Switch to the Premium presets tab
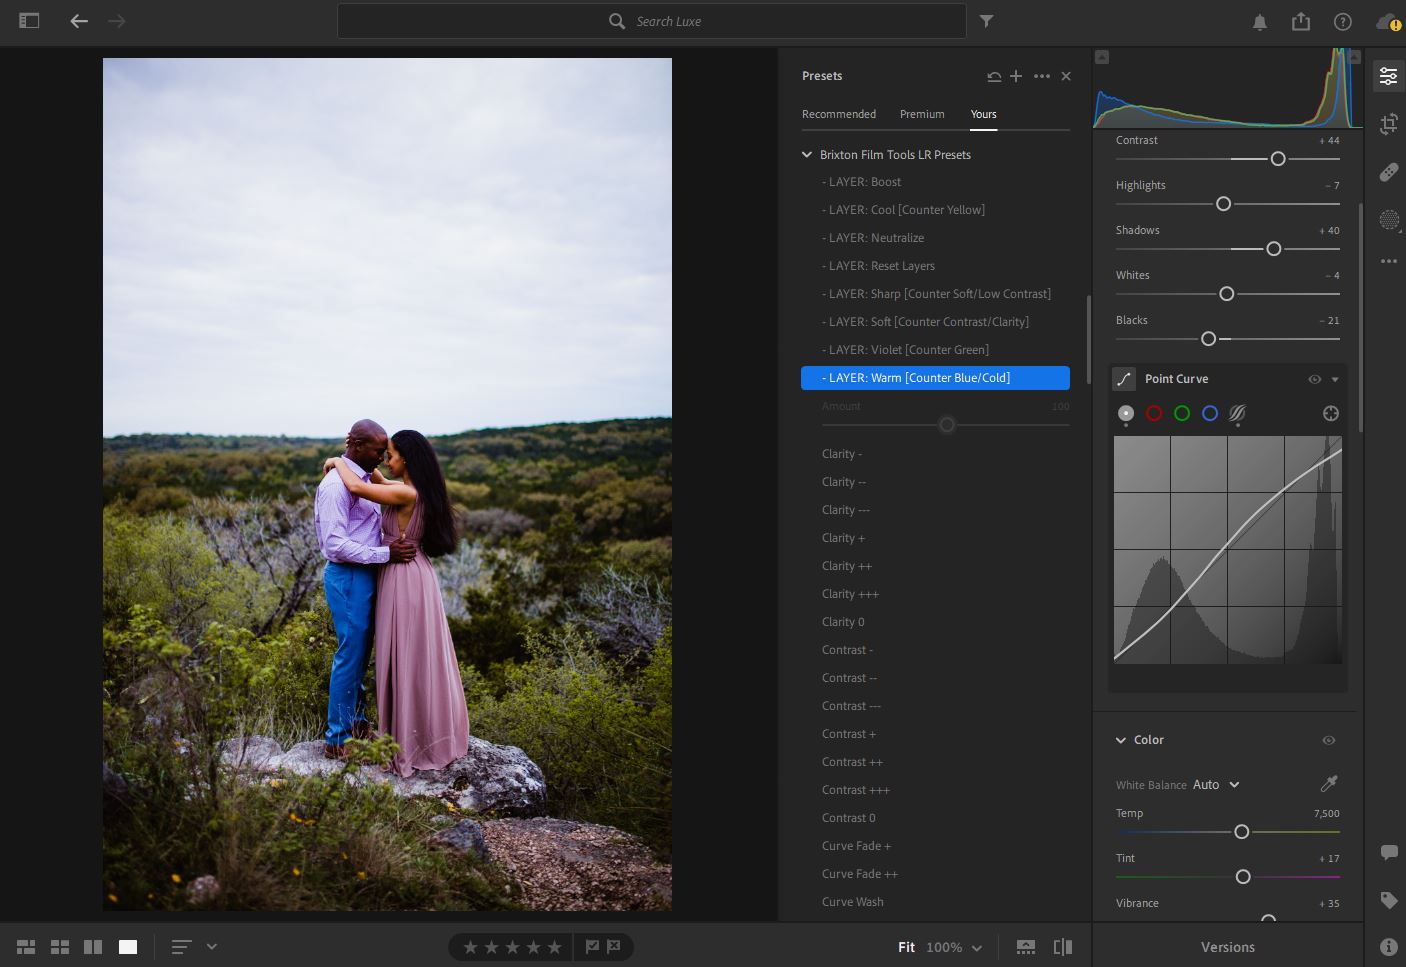This screenshot has width=1406, height=967. [922, 114]
